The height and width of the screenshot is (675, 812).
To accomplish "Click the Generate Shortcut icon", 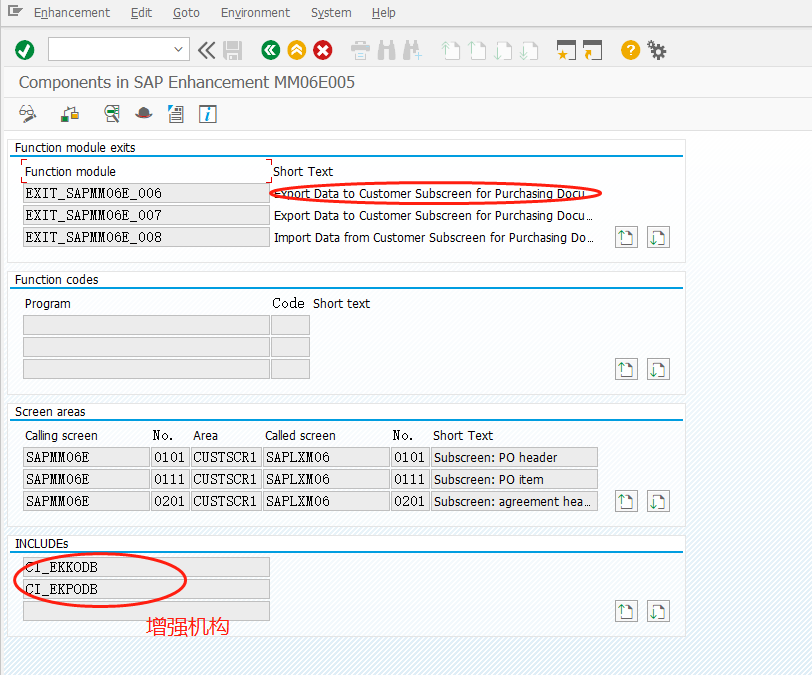I will (x=592, y=50).
